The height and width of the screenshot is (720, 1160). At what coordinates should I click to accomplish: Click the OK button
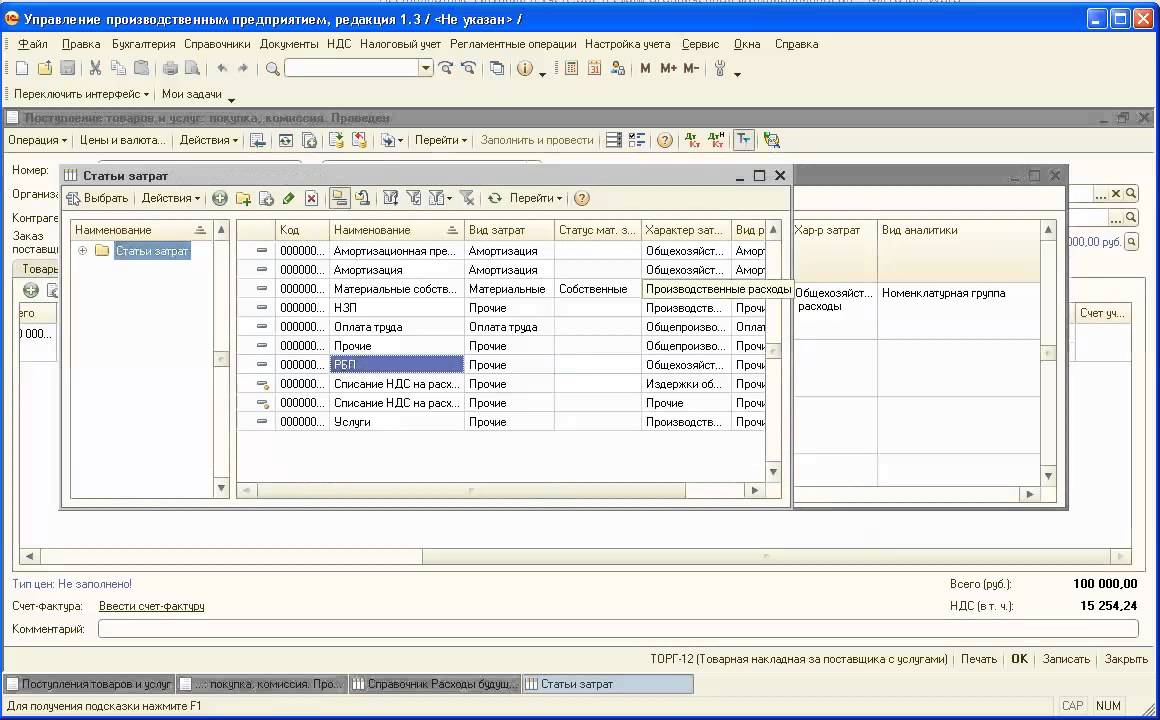pyautogui.click(x=1019, y=659)
